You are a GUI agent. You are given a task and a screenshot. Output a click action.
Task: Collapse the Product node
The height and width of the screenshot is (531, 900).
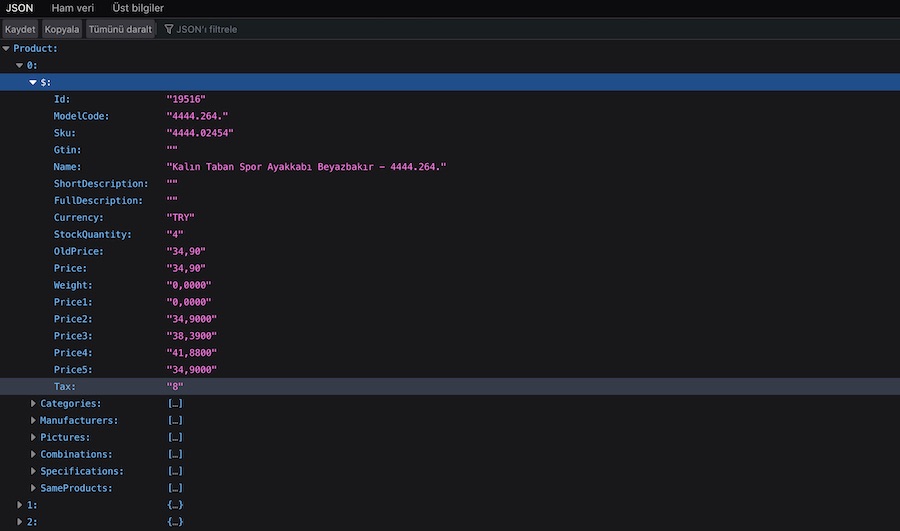6,49
